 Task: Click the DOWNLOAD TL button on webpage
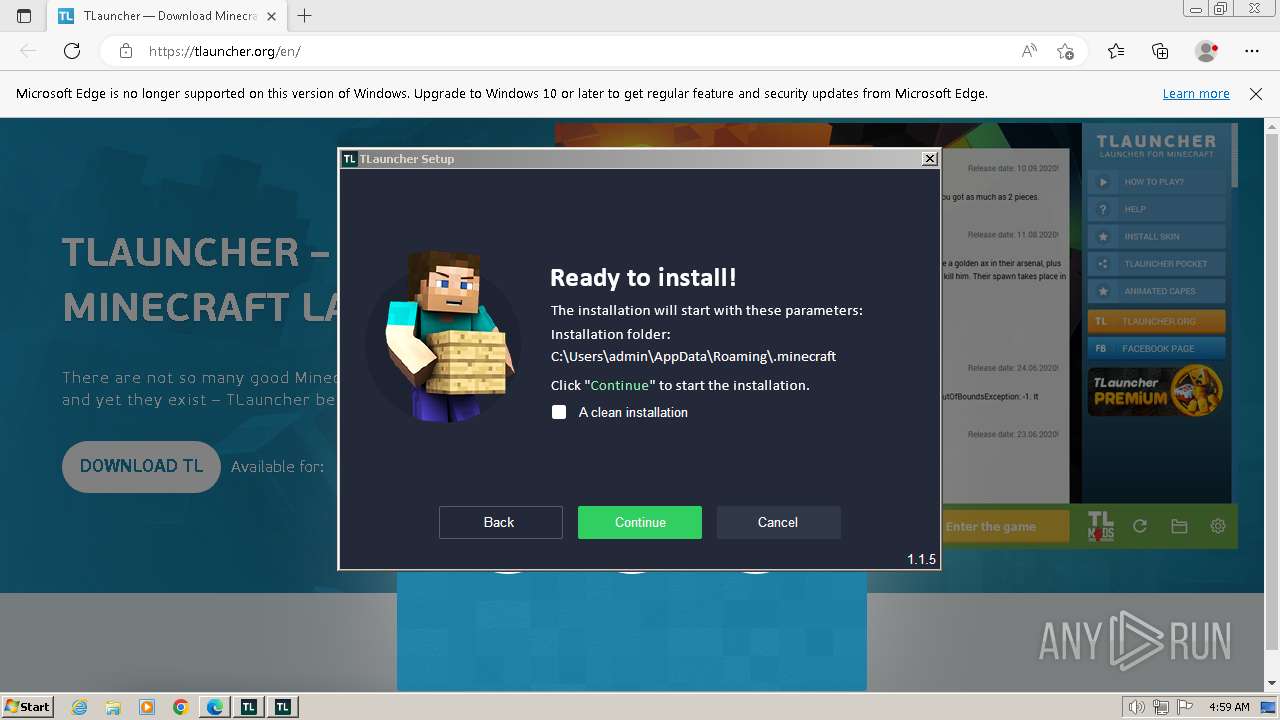(141, 466)
